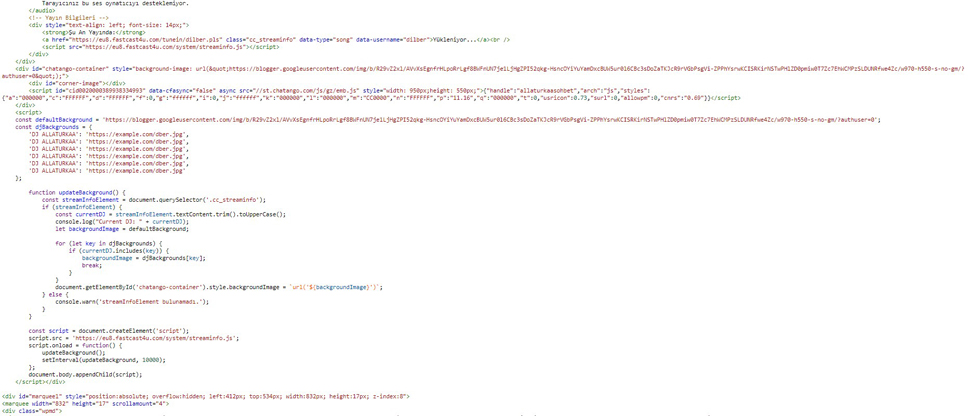This screenshot has height=416, width=970.
Task: Click console.warn 'streamInfoElement bulunamadı.' line
Action: point(132,301)
